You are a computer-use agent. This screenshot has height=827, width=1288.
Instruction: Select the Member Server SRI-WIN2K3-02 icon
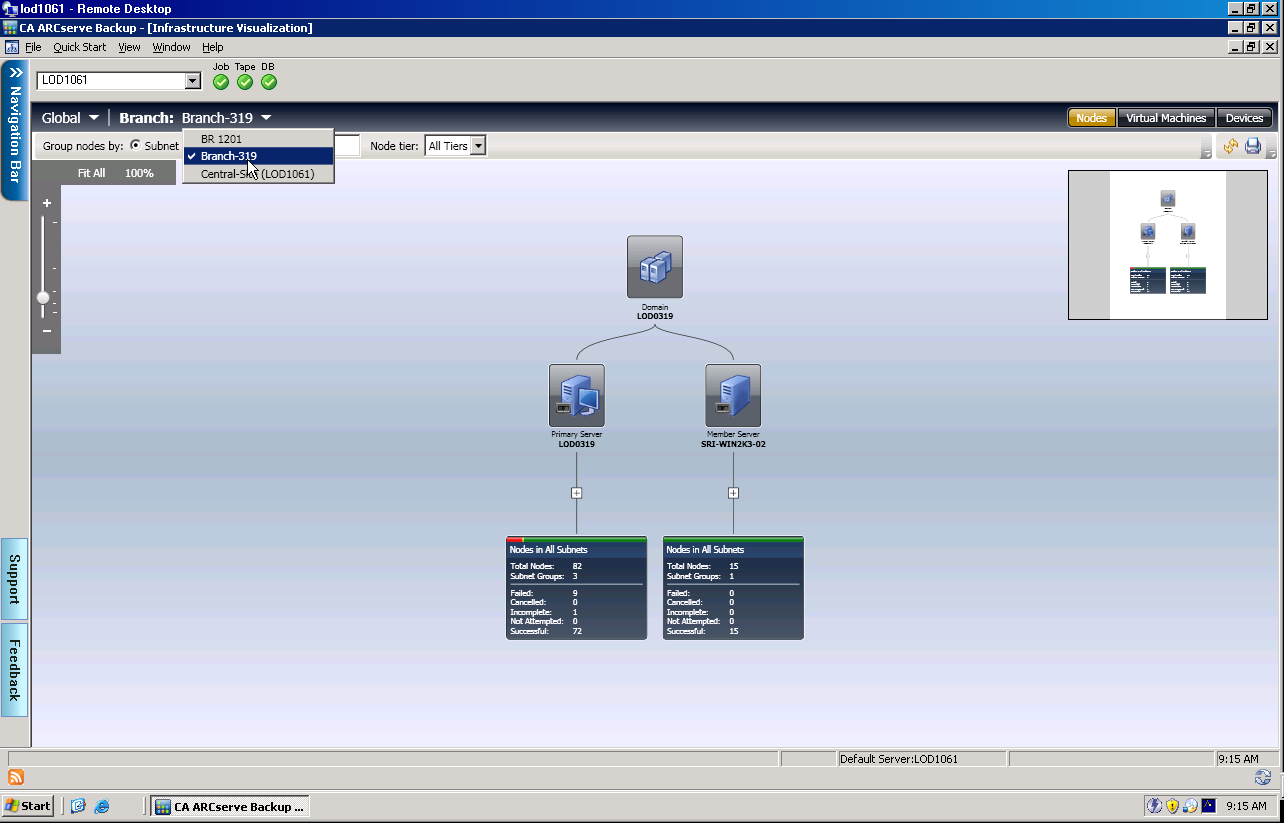pyautogui.click(x=733, y=395)
